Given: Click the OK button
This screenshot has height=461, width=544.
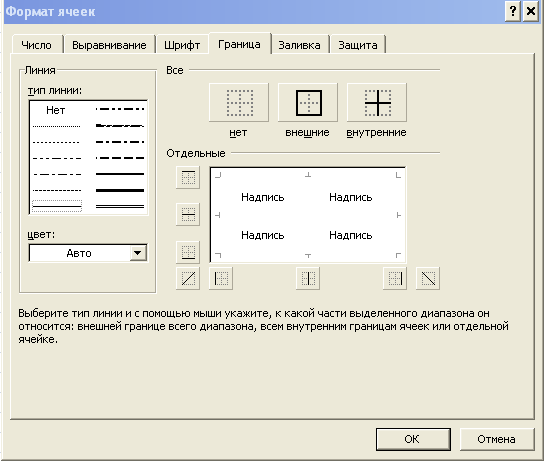Looking at the screenshot, I should point(413,439).
